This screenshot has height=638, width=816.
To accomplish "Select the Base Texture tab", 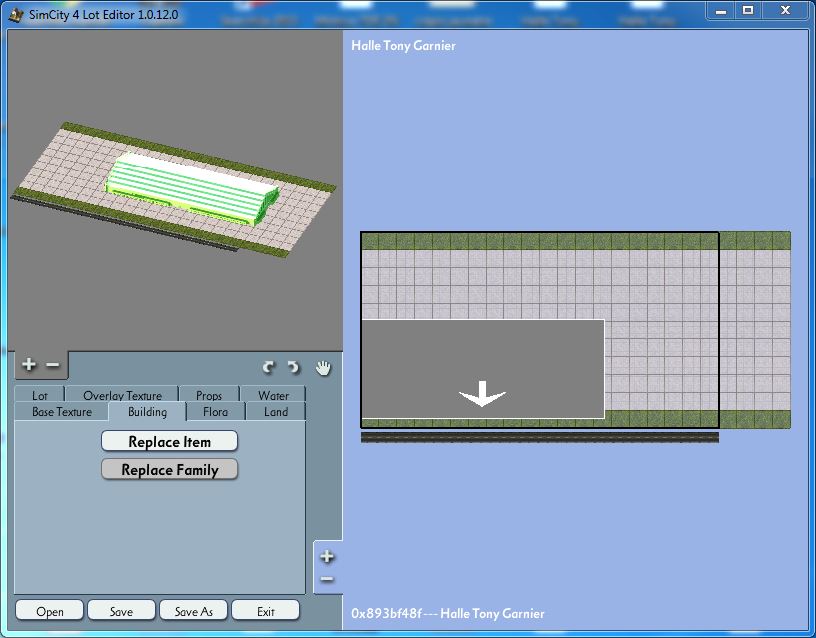I will tap(62, 412).
